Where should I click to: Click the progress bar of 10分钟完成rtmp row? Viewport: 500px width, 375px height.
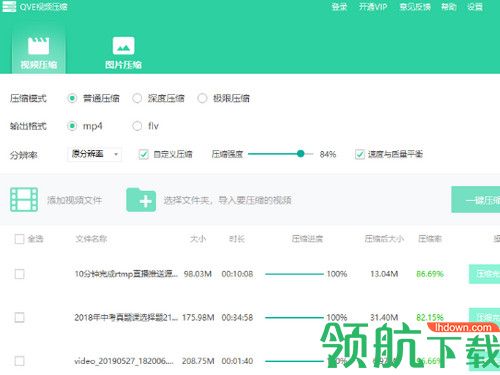pos(294,274)
